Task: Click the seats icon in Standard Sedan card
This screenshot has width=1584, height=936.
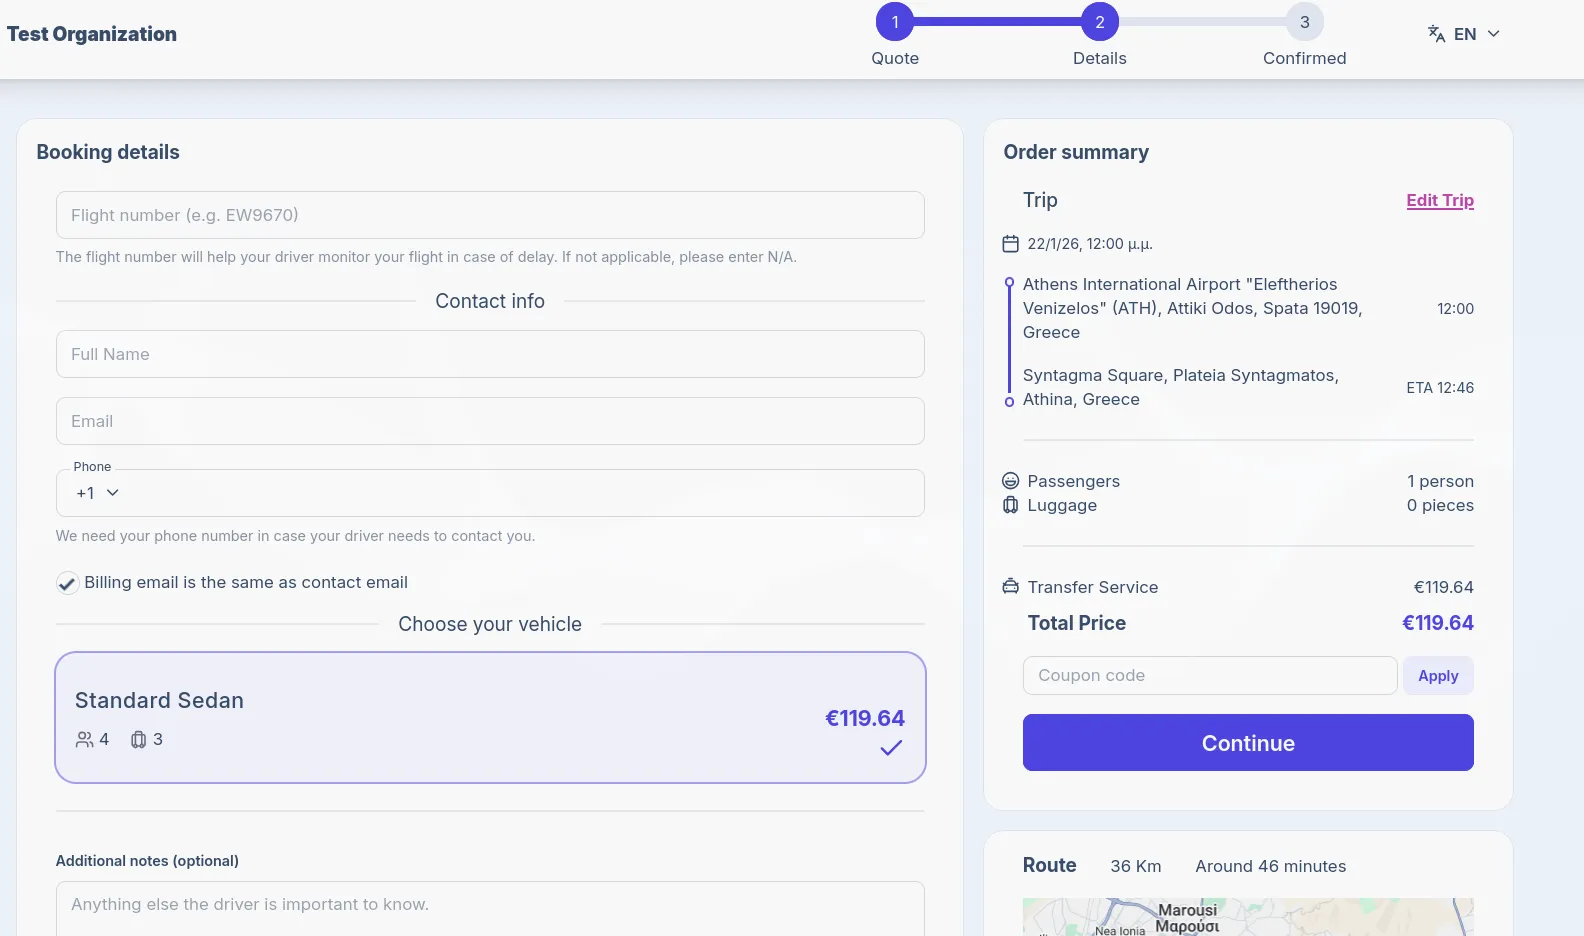Action: 84,740
